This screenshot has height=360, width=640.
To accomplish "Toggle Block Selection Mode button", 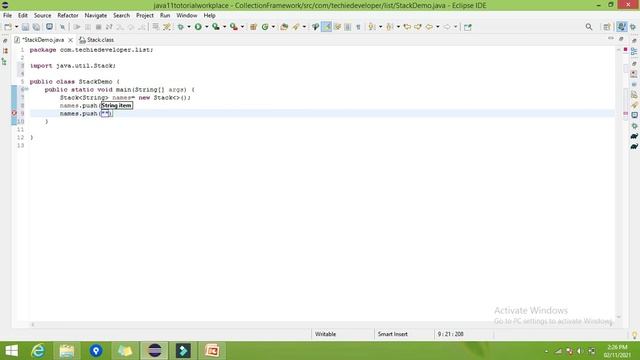I will [x=348, y=27].
